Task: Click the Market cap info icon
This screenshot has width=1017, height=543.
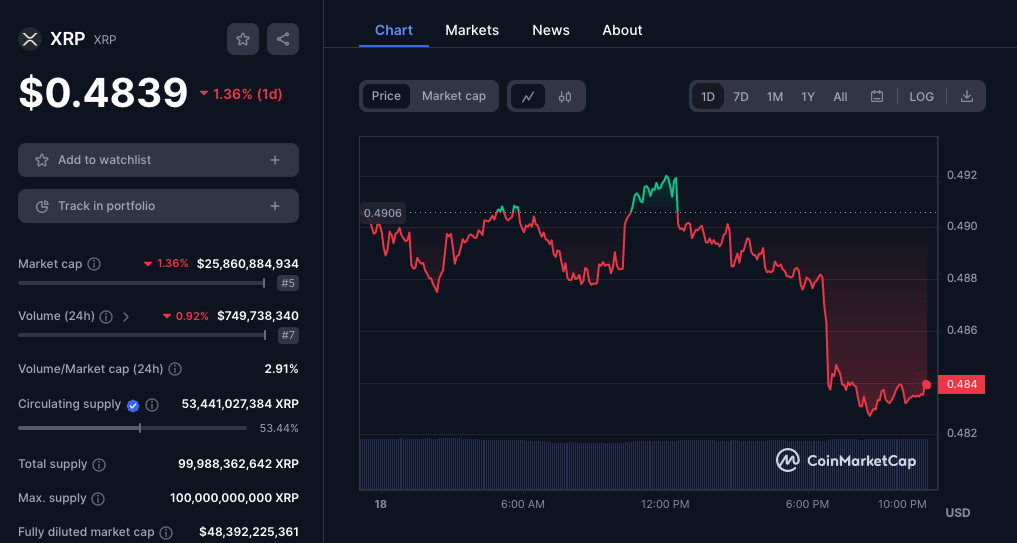Action: [94, 264]
